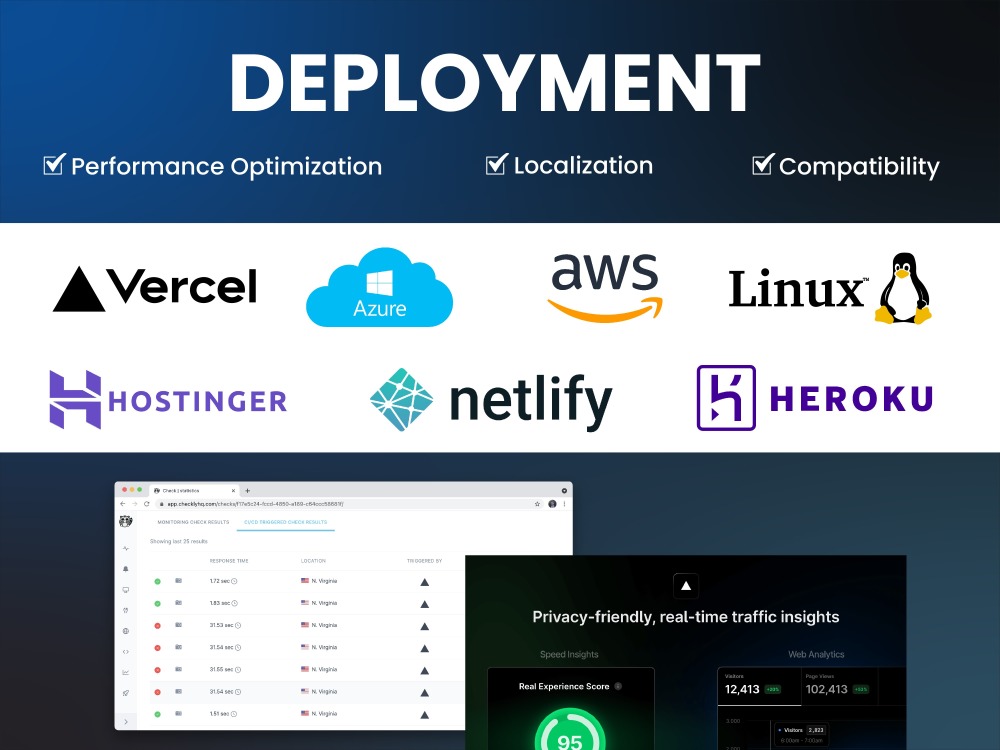Viewport: 1000px width, 750px height.
Task: Click the Heroku square logo icon
Action: tap(726, 398)
